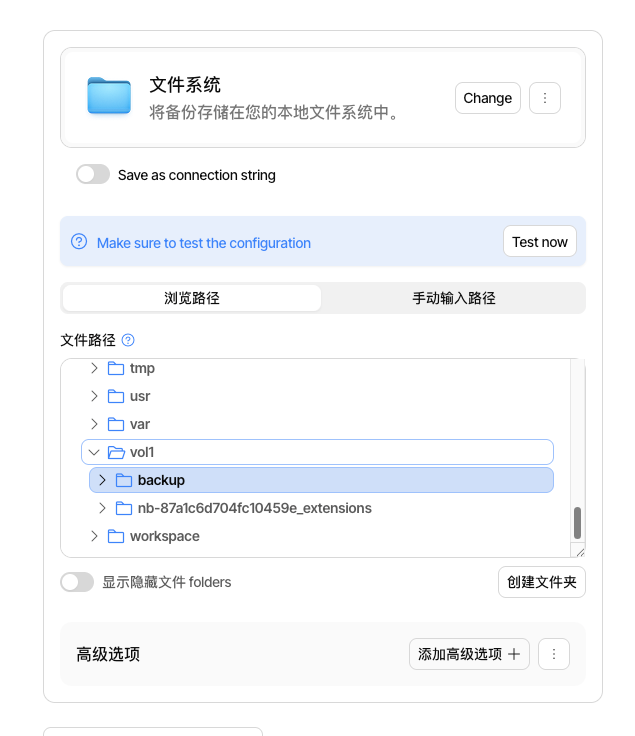Expand the usr folder
The image size is (635, 736).
coord(94,396)
